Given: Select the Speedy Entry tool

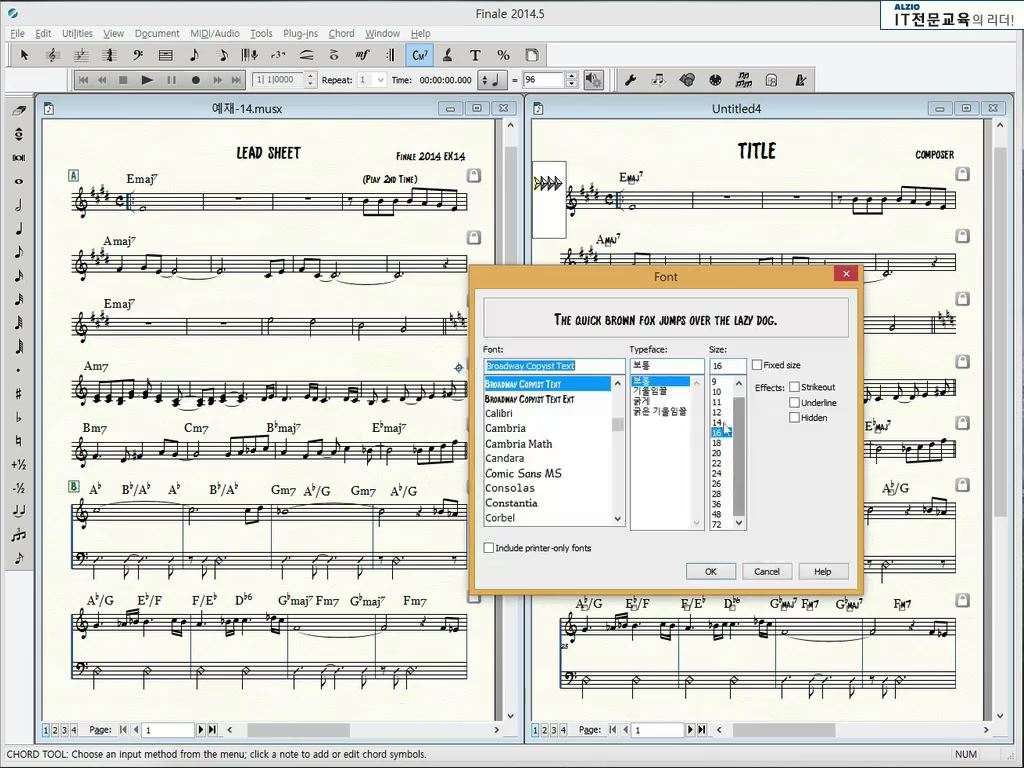Looking at the screenshot, I should click(222, 56).
